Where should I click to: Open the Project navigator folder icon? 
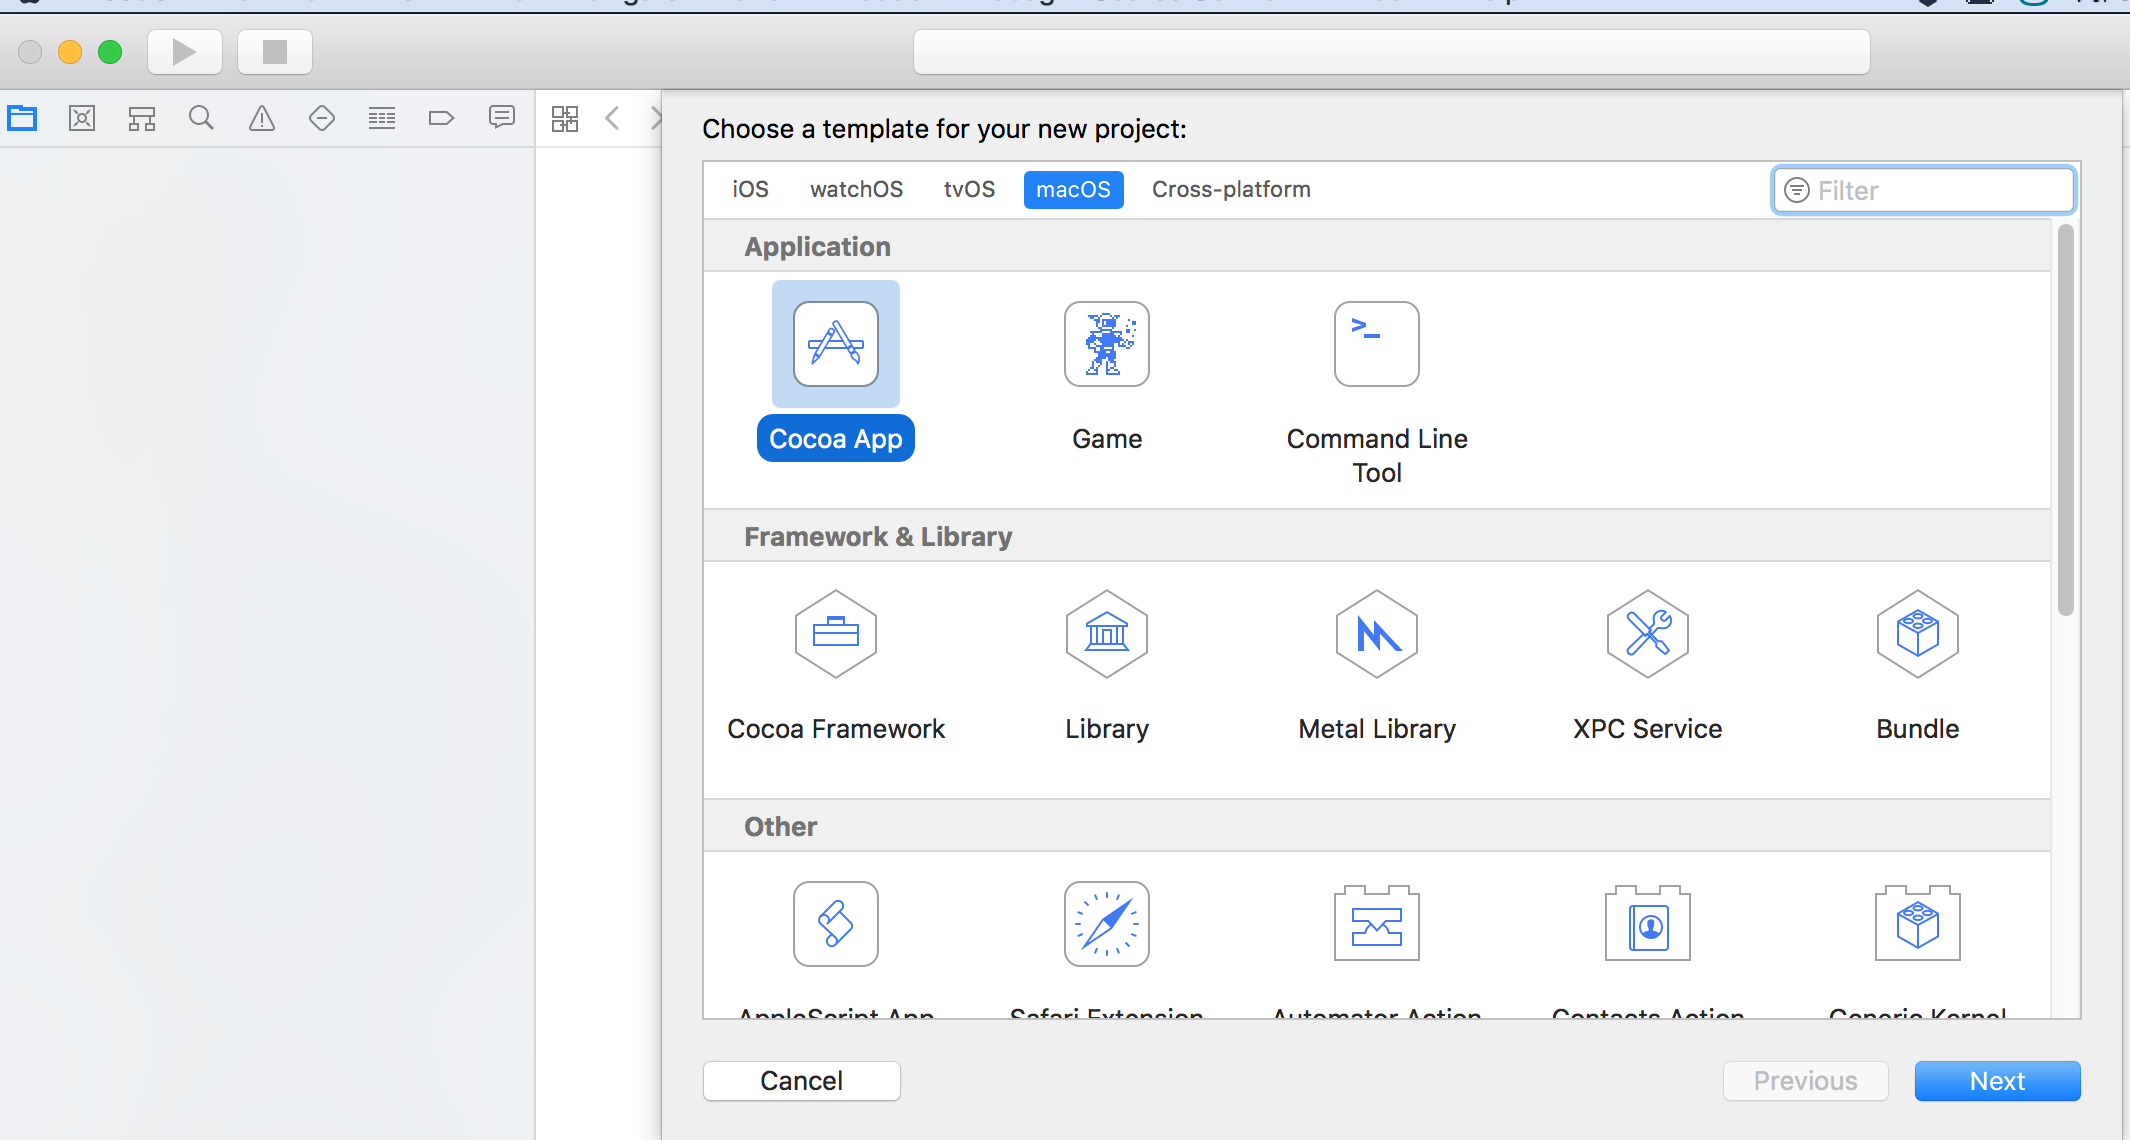coord(22,119)
